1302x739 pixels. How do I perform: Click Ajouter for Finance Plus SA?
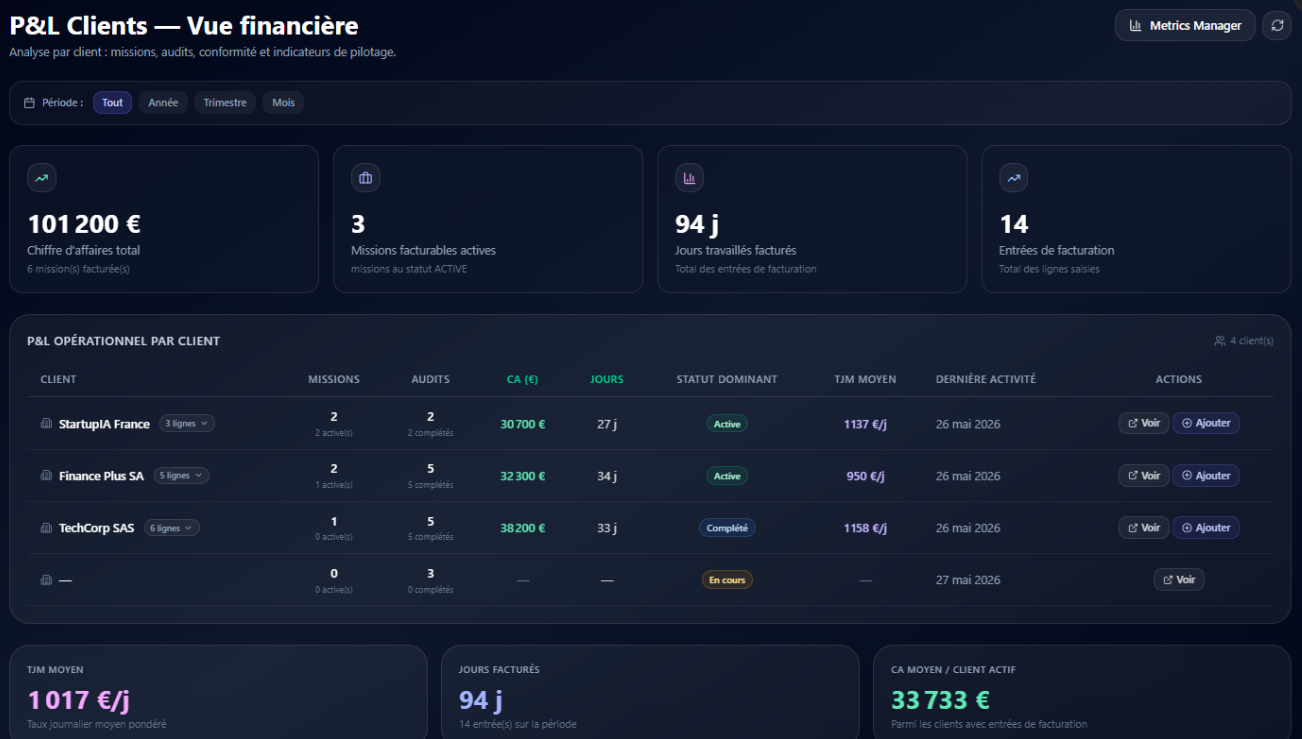pos(1206,475)
